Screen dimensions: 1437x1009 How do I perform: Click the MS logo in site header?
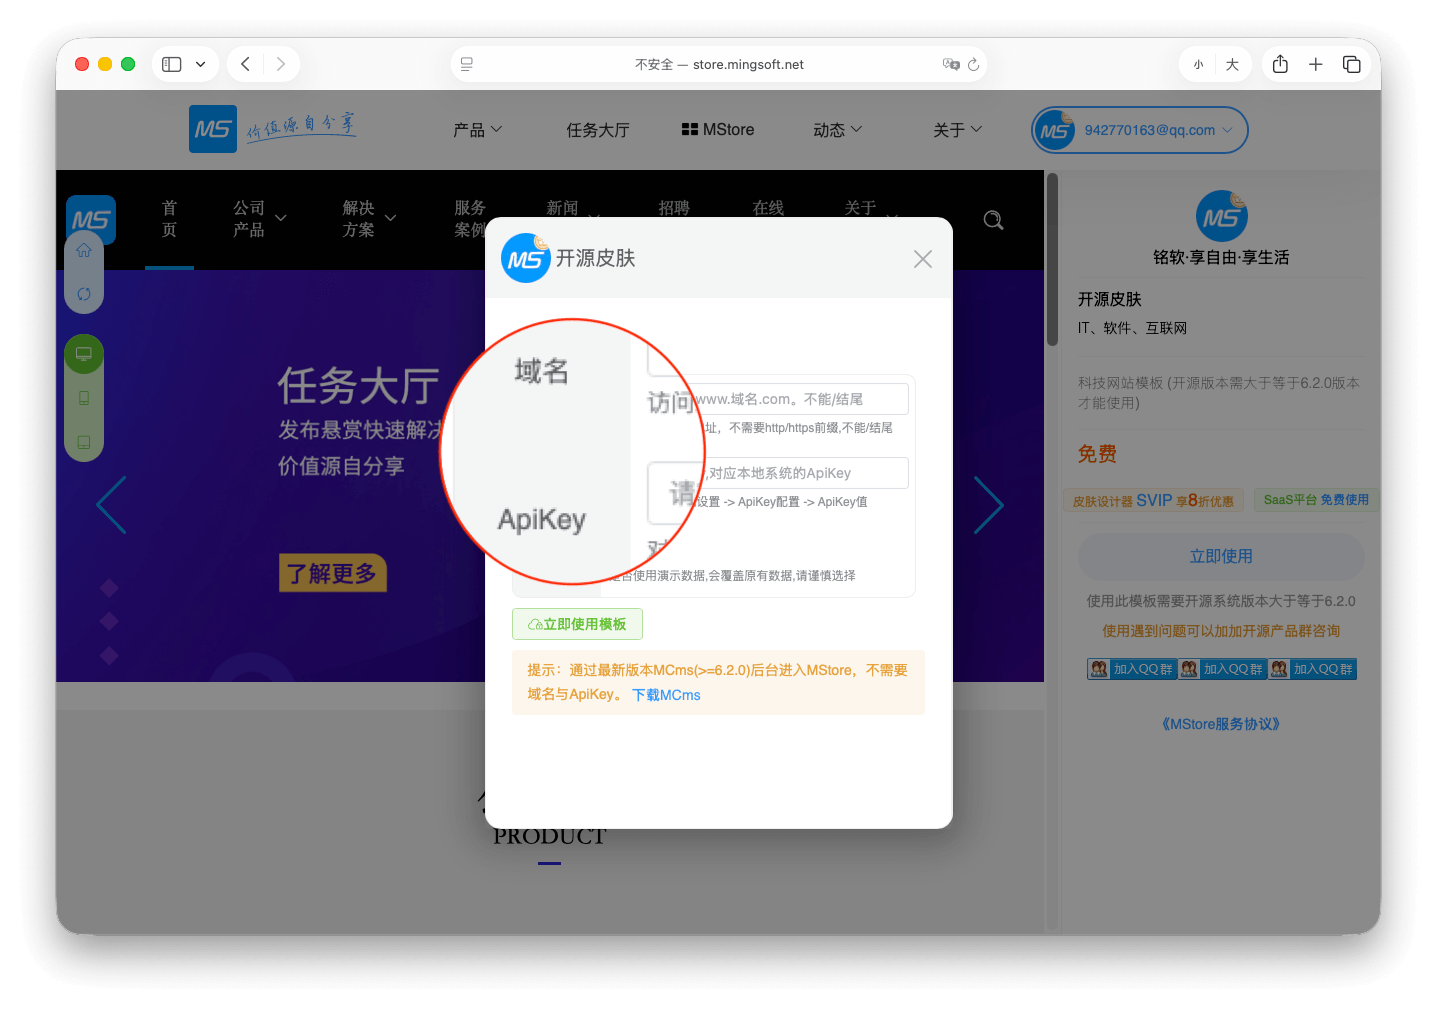tap(213, 129)
